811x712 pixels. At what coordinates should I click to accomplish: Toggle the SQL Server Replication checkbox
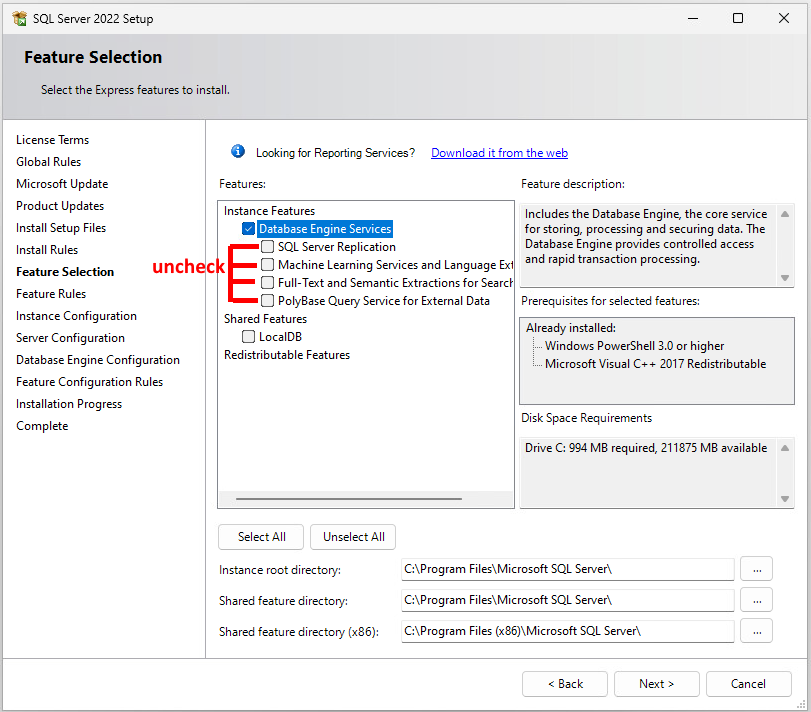267,247
